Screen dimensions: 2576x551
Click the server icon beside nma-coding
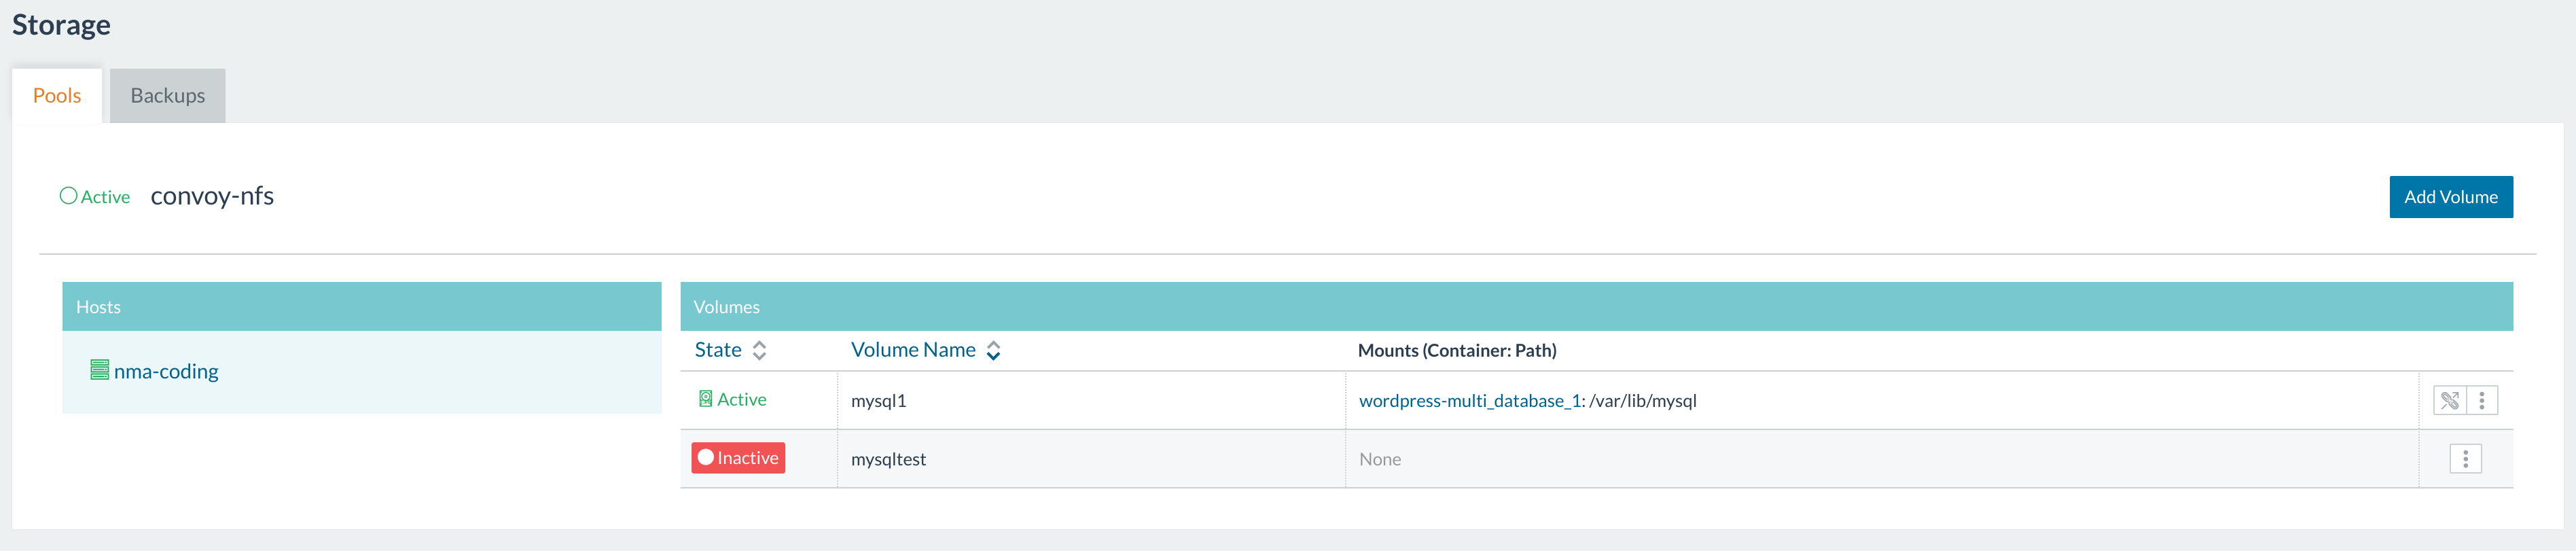[x=99, y=370]
